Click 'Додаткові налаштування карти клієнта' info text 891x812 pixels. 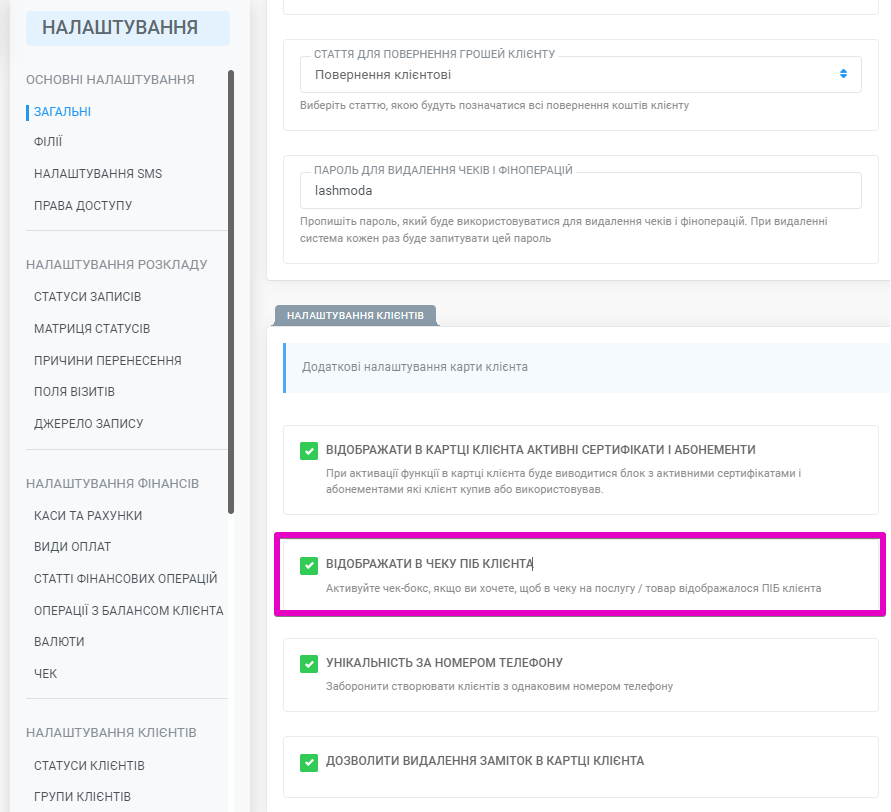coord(415,367)
